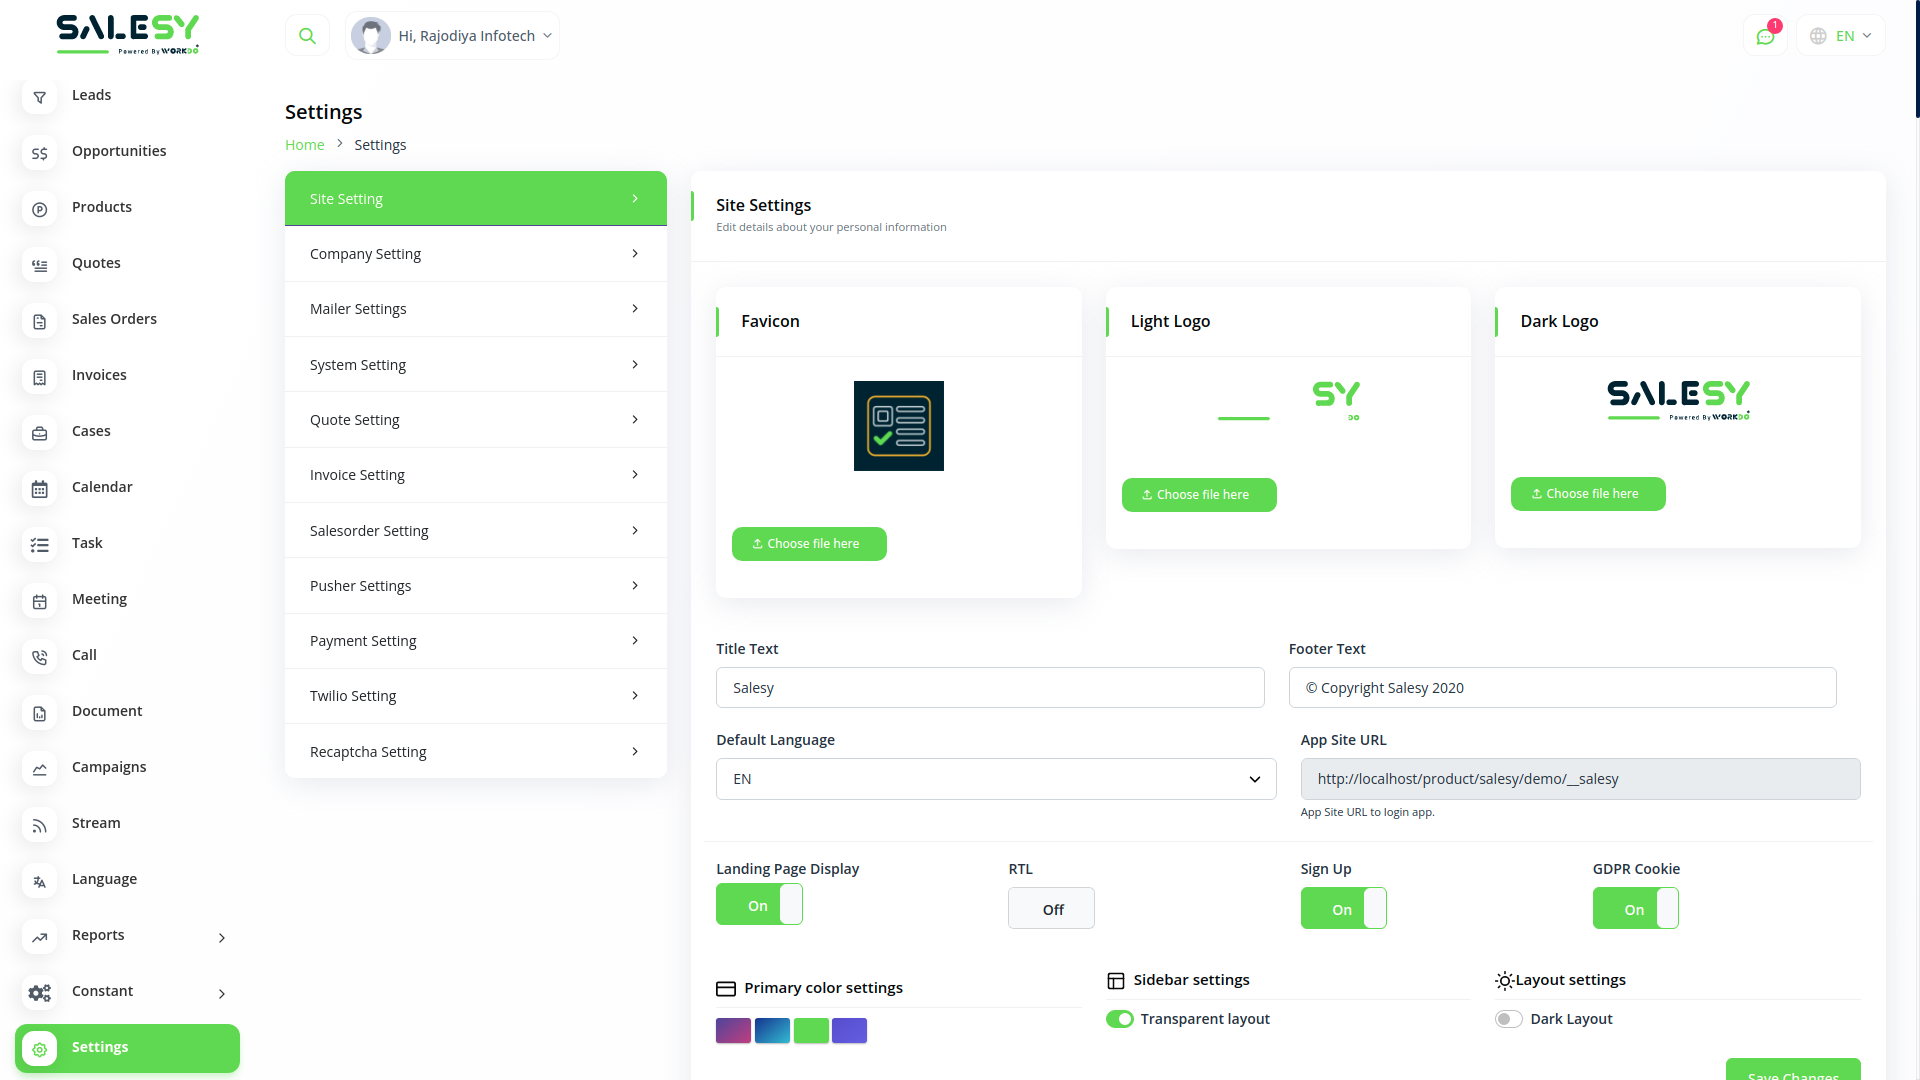
Task: Open Leads via the funnel icon
Action: point(39,96)
